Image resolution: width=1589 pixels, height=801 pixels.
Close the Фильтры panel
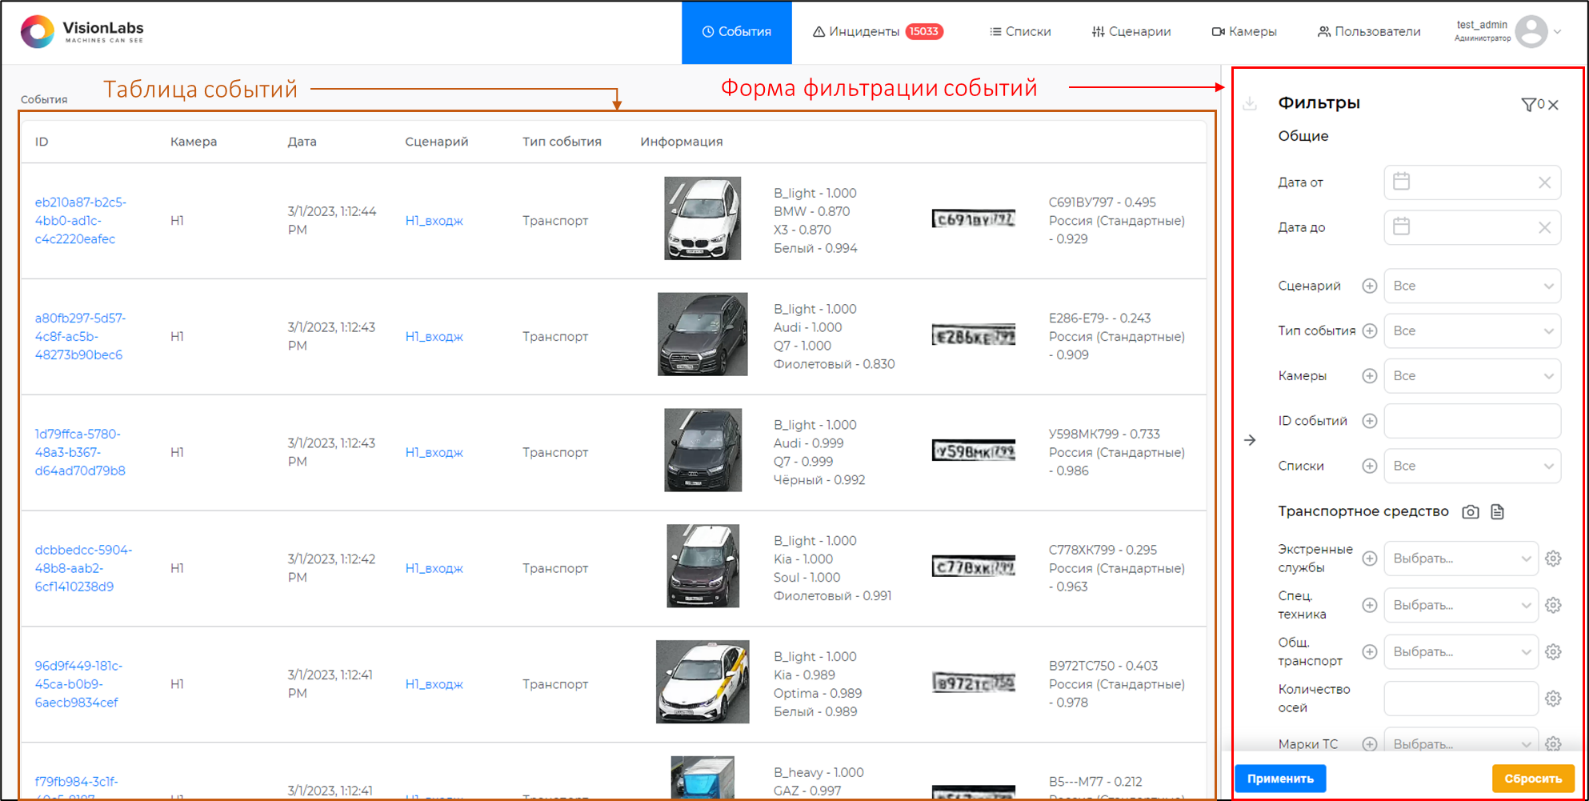pos(1553,104)
